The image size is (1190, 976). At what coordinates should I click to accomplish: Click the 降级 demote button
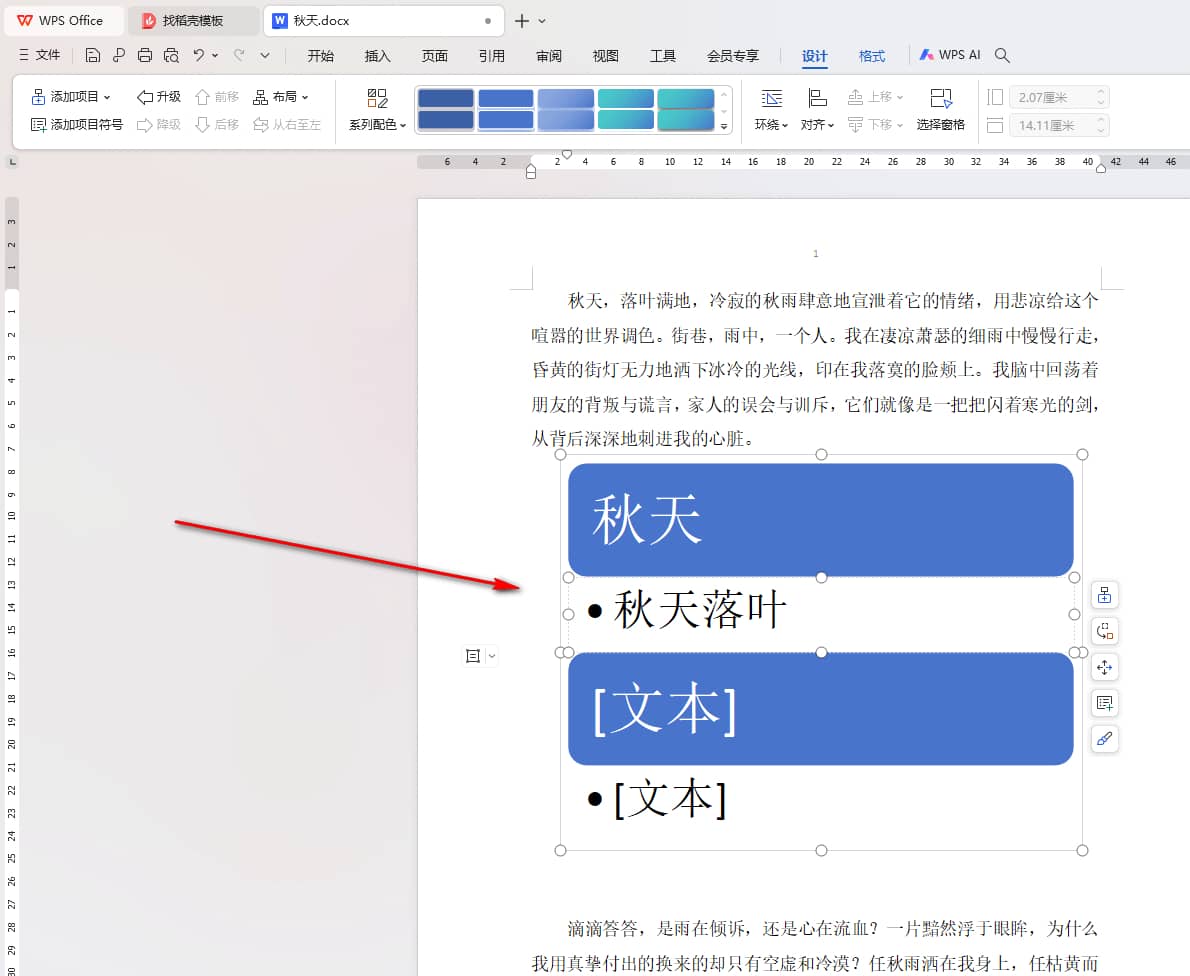tap(159, 124)
